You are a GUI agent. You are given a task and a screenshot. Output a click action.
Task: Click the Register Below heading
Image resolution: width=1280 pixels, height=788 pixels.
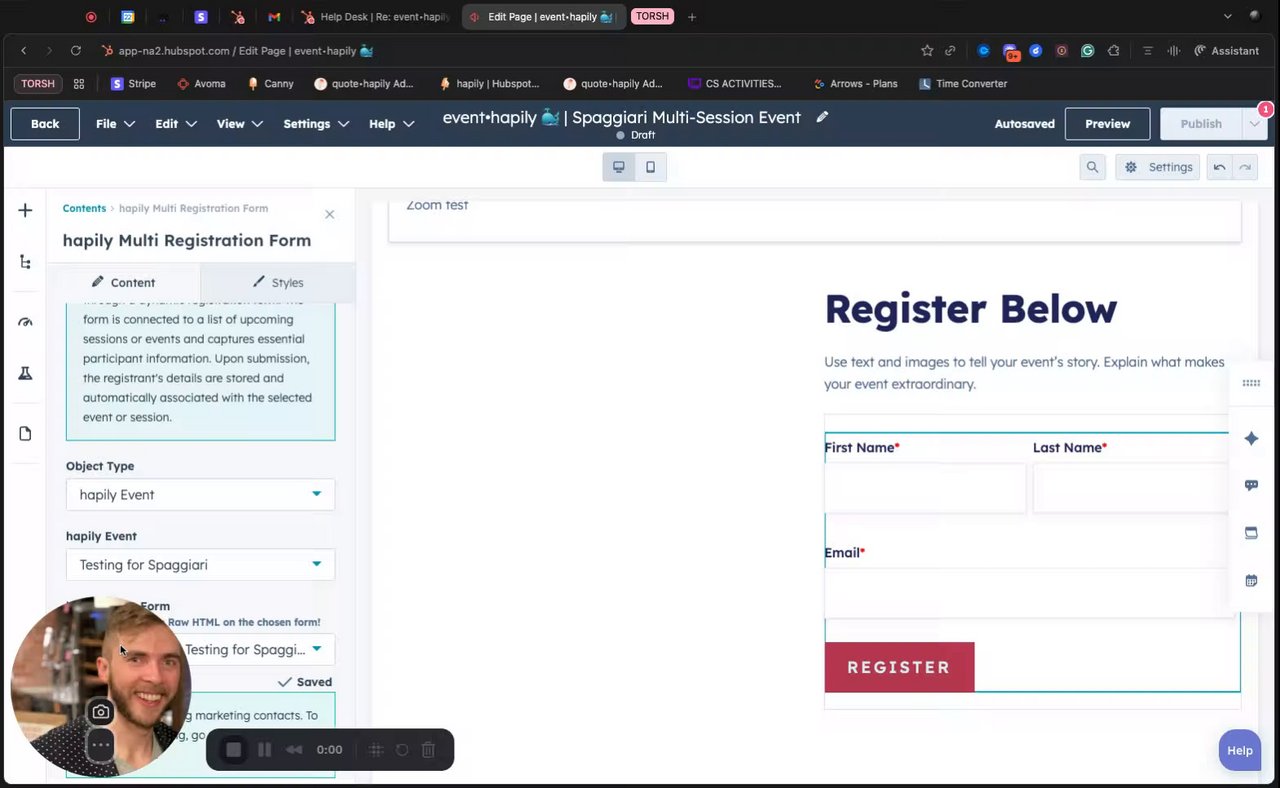click(970, 309)
